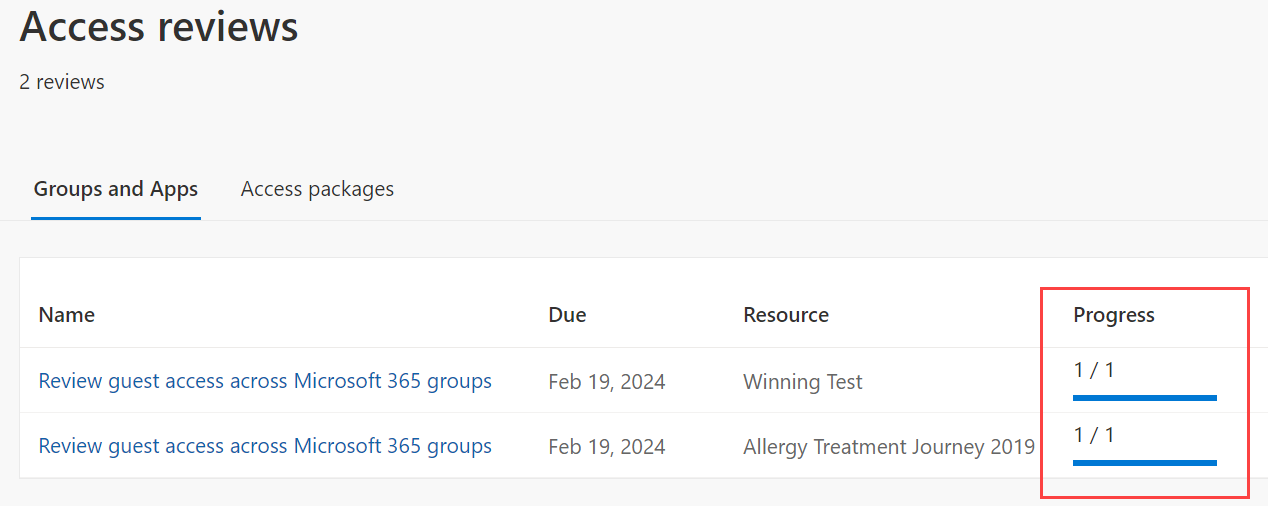Open the guest access review for Winning Test
The width and height of the screenshot is (1268, 506).
click(x=265, y=381)
